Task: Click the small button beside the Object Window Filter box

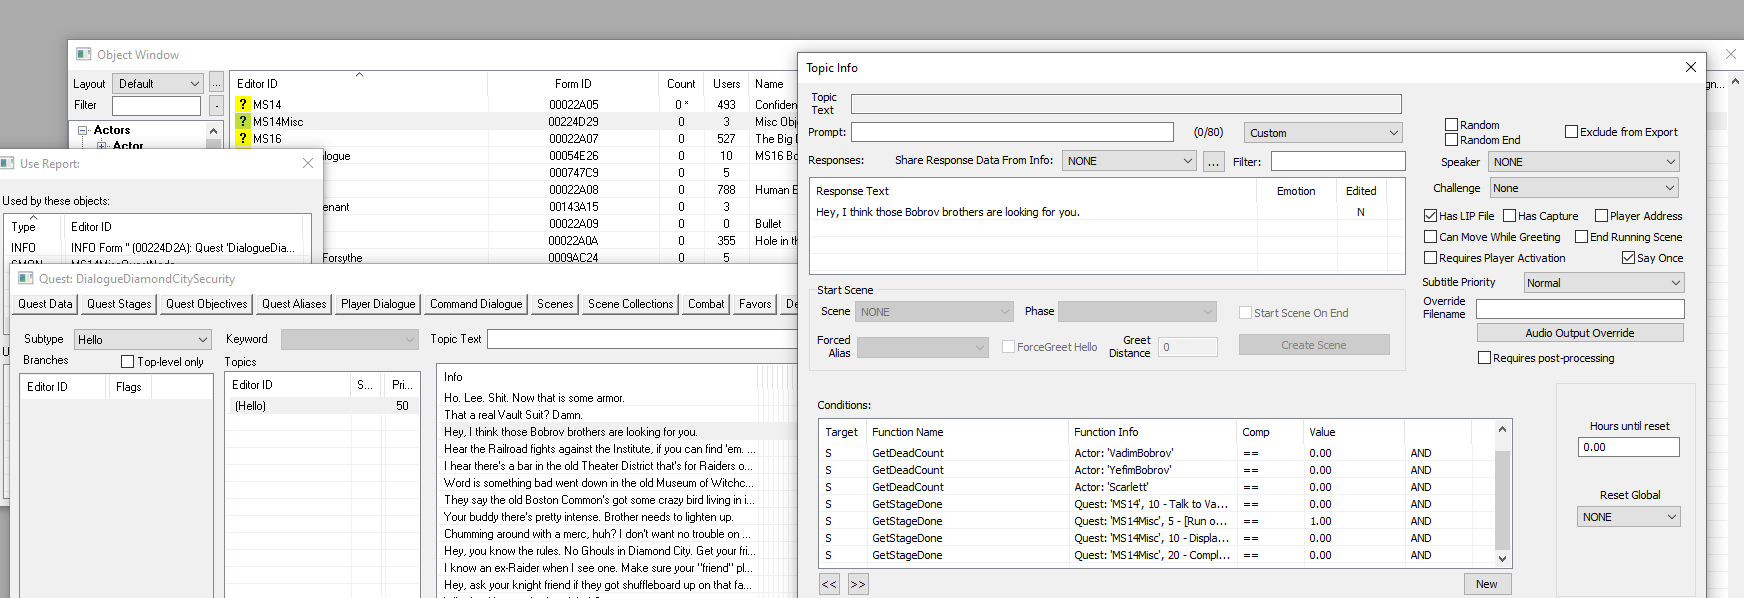Action: (x=216, y=105)
